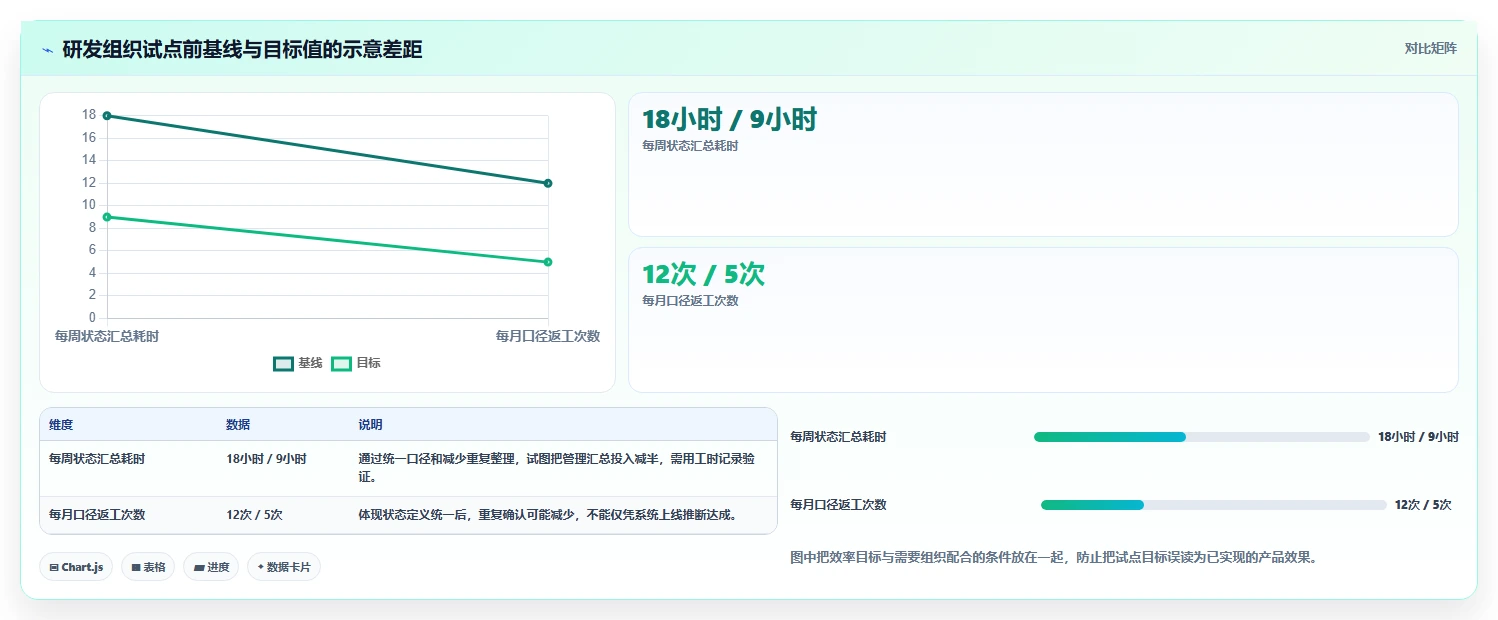Click the 每月口径返工次数 progress bar
The image size is (1498, 620).
1214,505
